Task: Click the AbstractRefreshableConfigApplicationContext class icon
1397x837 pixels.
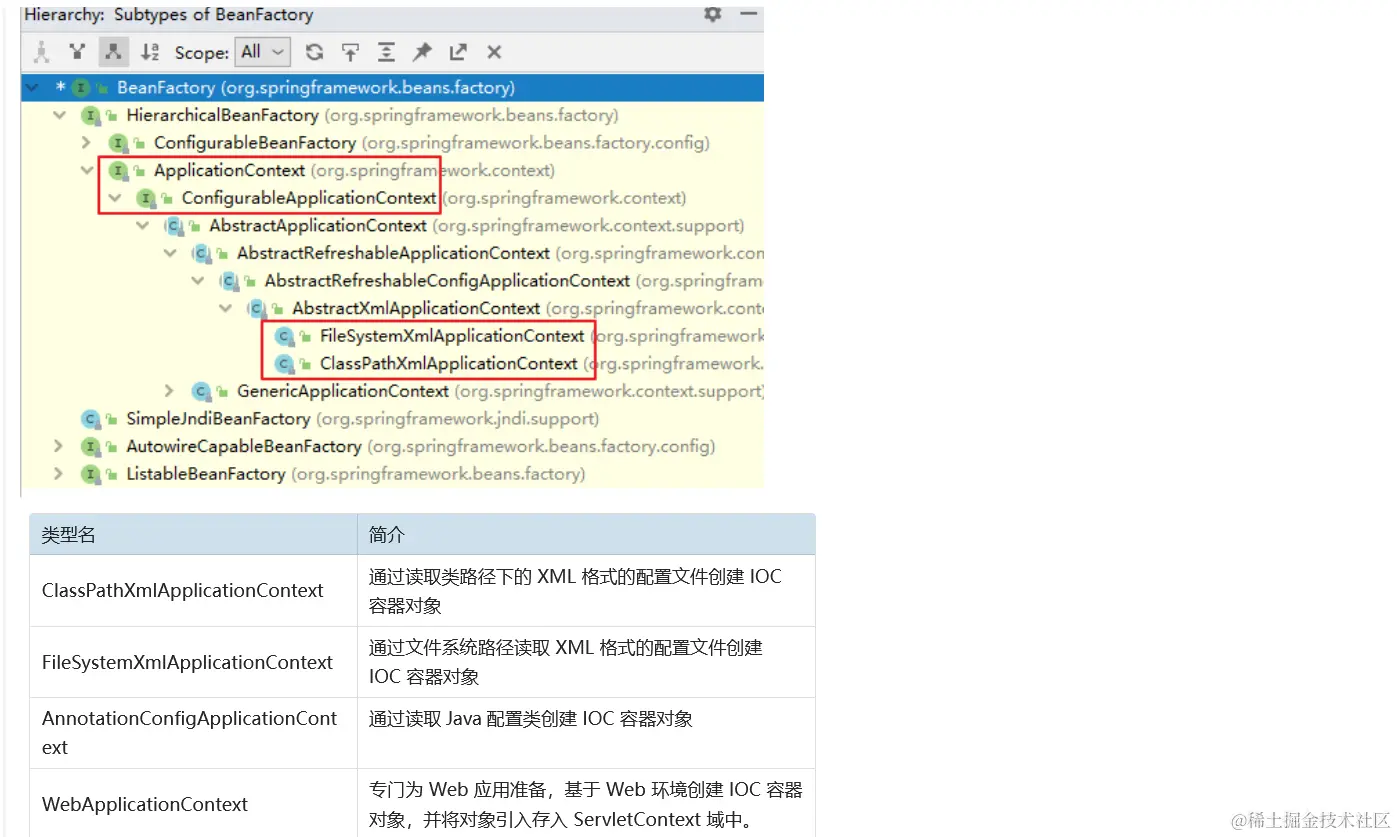Action: click(x=229, y=281)
